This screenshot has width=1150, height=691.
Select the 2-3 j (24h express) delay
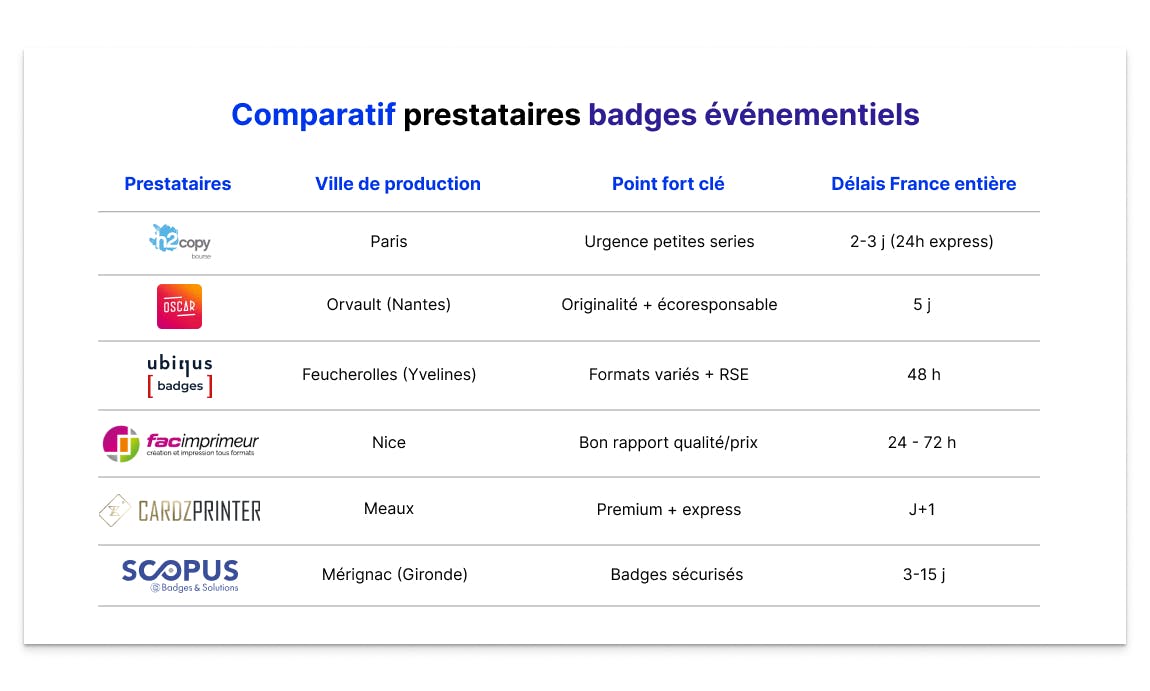922,242
